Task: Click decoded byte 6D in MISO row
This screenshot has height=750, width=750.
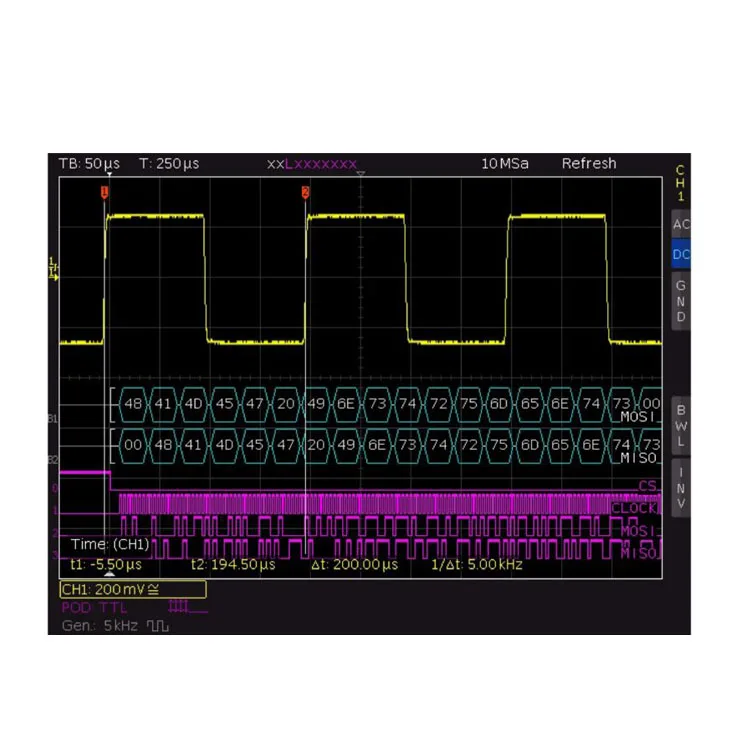Action: [530, 445]
